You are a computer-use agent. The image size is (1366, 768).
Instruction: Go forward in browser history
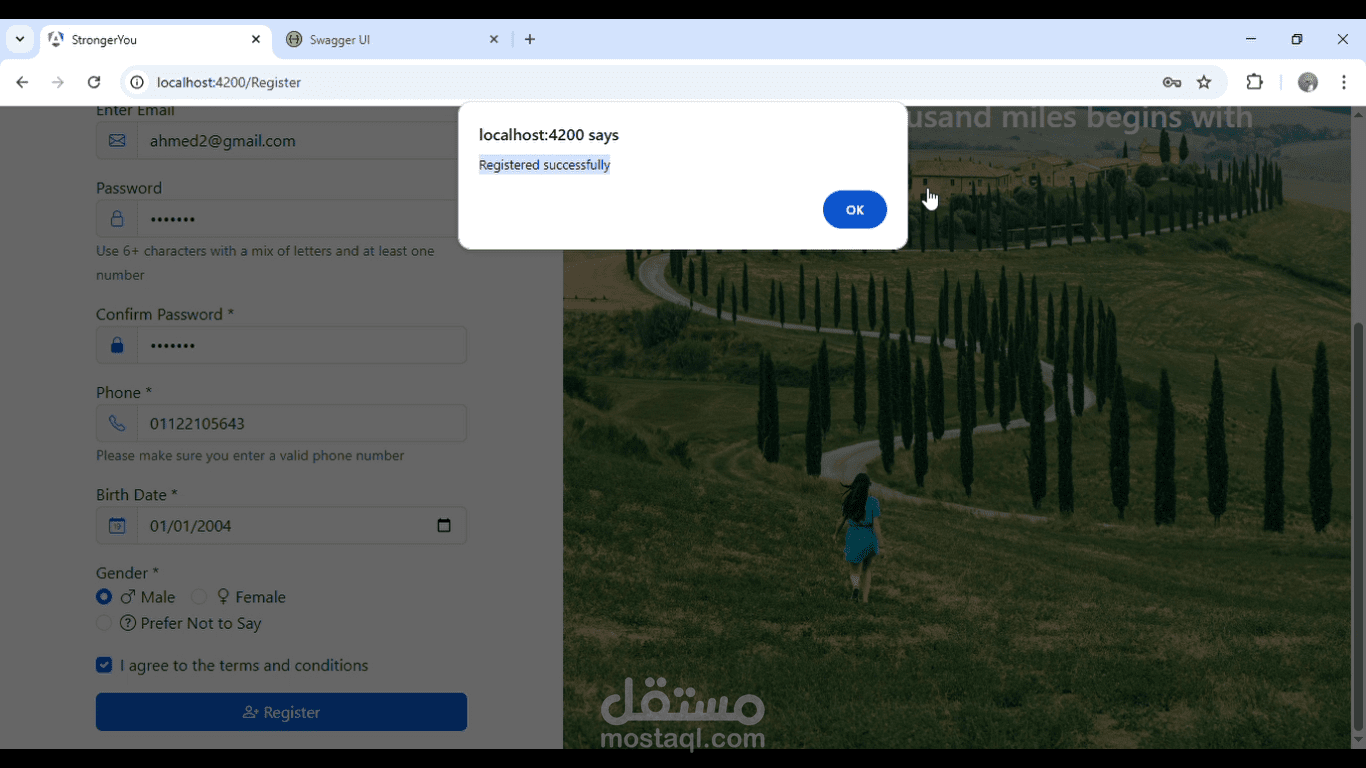click(x=58, y=82)
